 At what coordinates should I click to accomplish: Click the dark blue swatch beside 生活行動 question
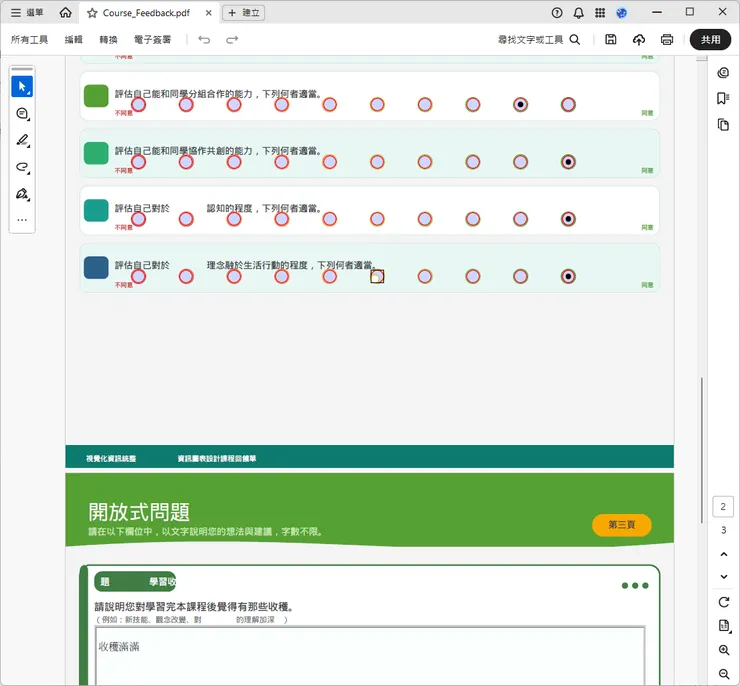tap(96, 268)
